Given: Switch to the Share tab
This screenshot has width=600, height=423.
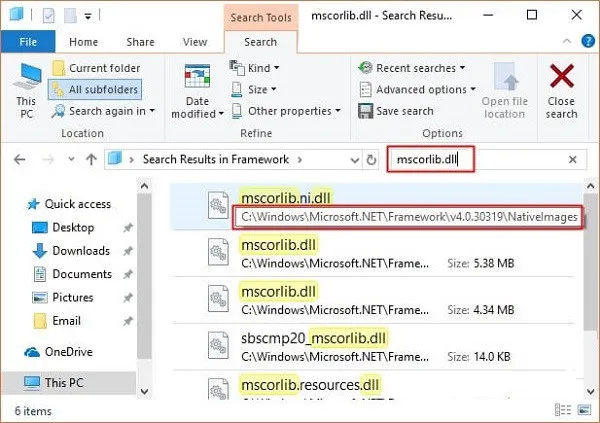Looking at the screenshot, I should 139,42.
